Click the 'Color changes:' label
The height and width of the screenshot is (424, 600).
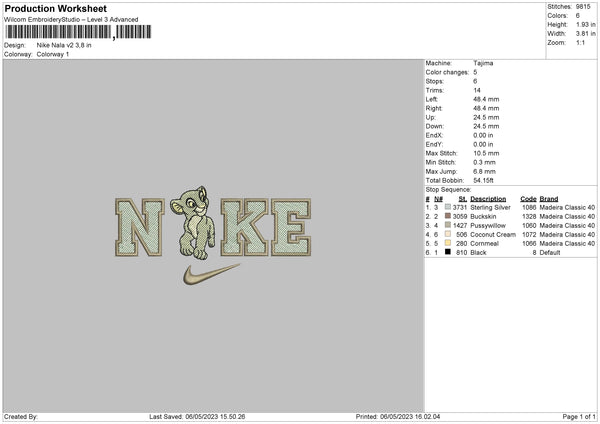point(447,72)
